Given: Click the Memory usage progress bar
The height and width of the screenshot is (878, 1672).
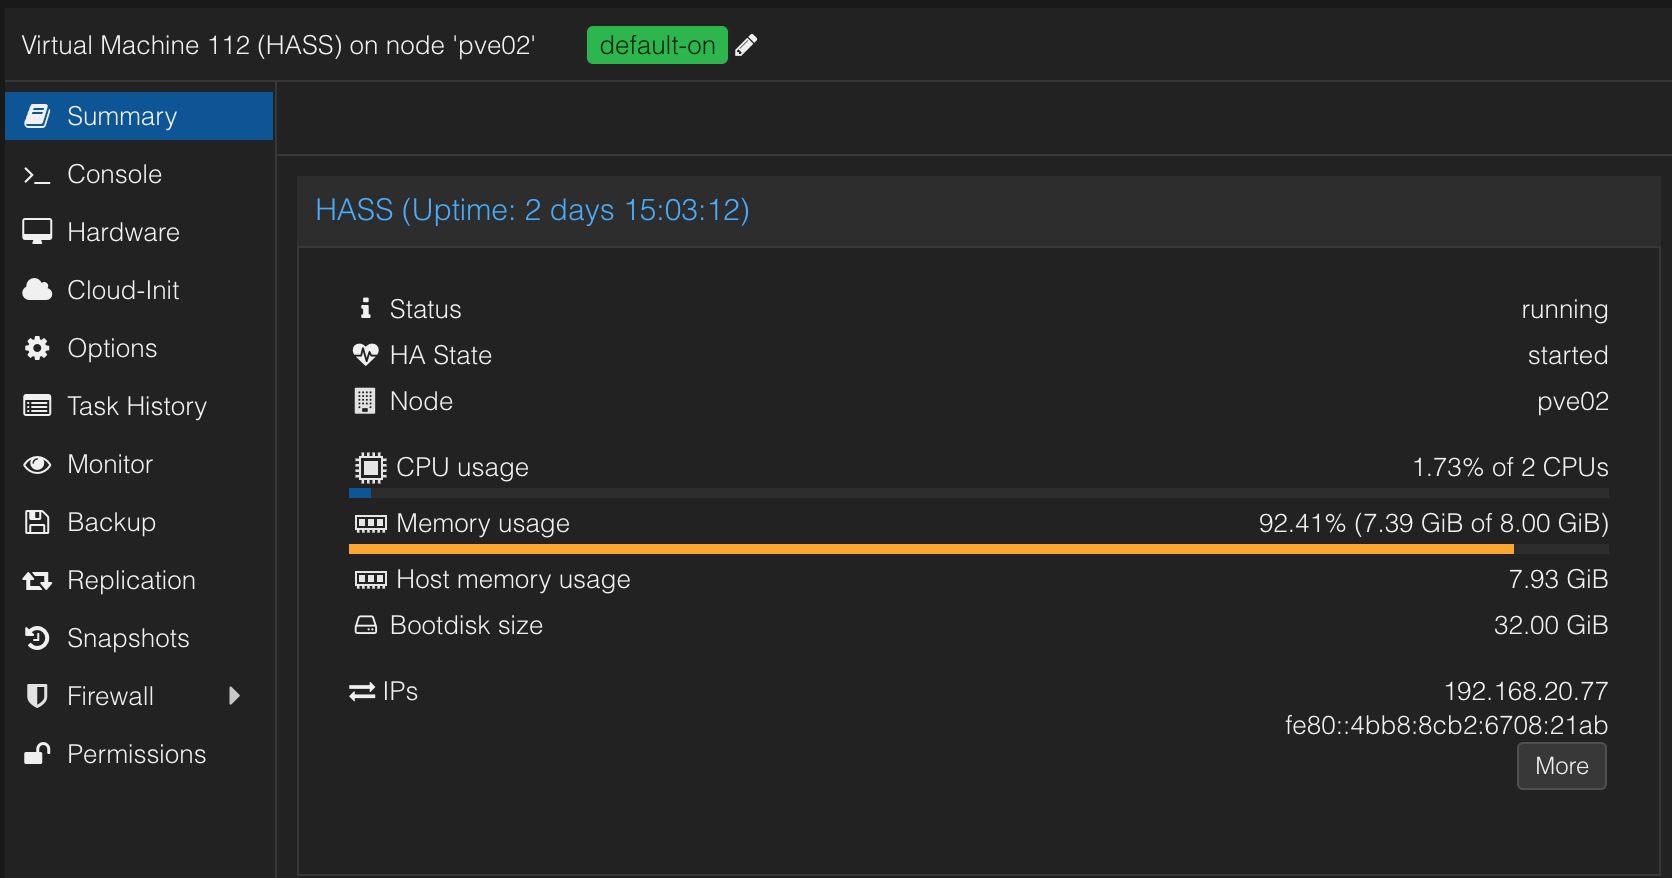Looking at the screenshot, I should 979,549.
